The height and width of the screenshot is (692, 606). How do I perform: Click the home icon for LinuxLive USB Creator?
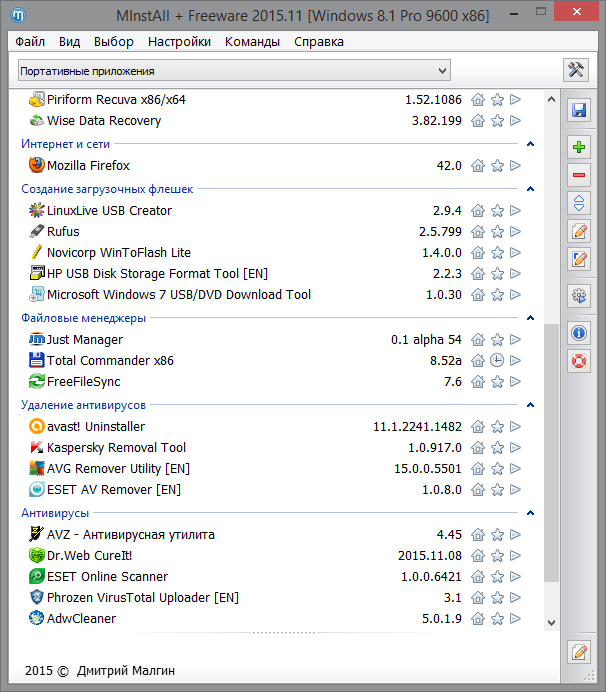point(478,211)
